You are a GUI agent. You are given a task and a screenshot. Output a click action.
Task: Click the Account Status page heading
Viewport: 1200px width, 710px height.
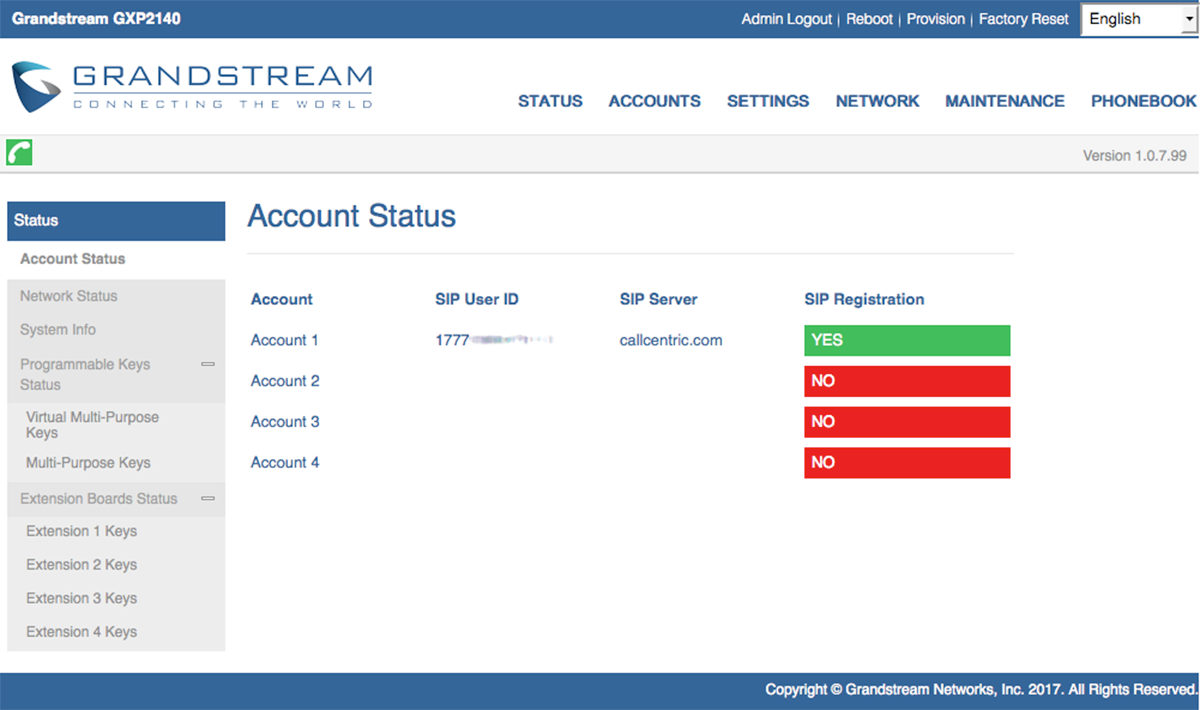352,216
